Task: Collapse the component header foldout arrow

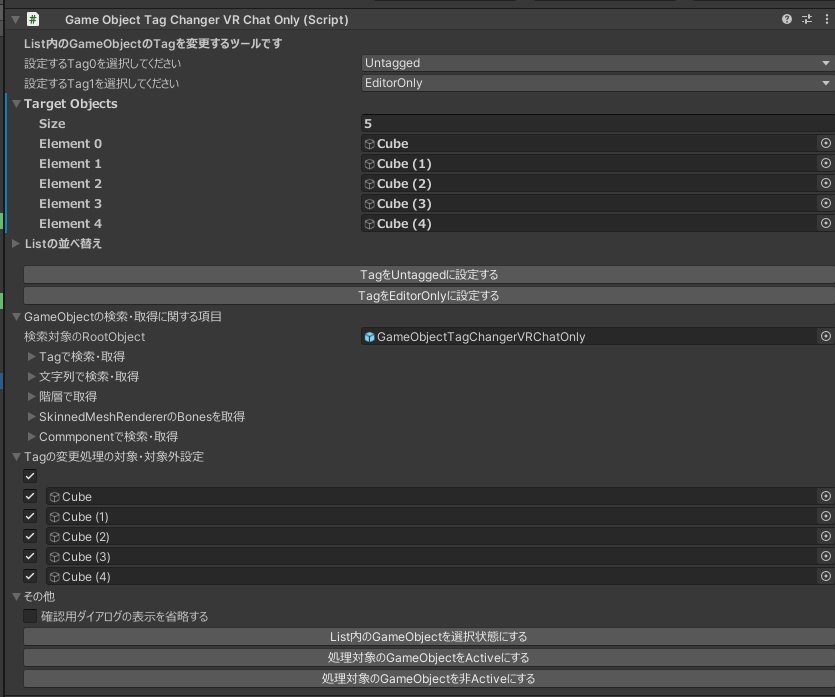Action: [x=15, y=20]
